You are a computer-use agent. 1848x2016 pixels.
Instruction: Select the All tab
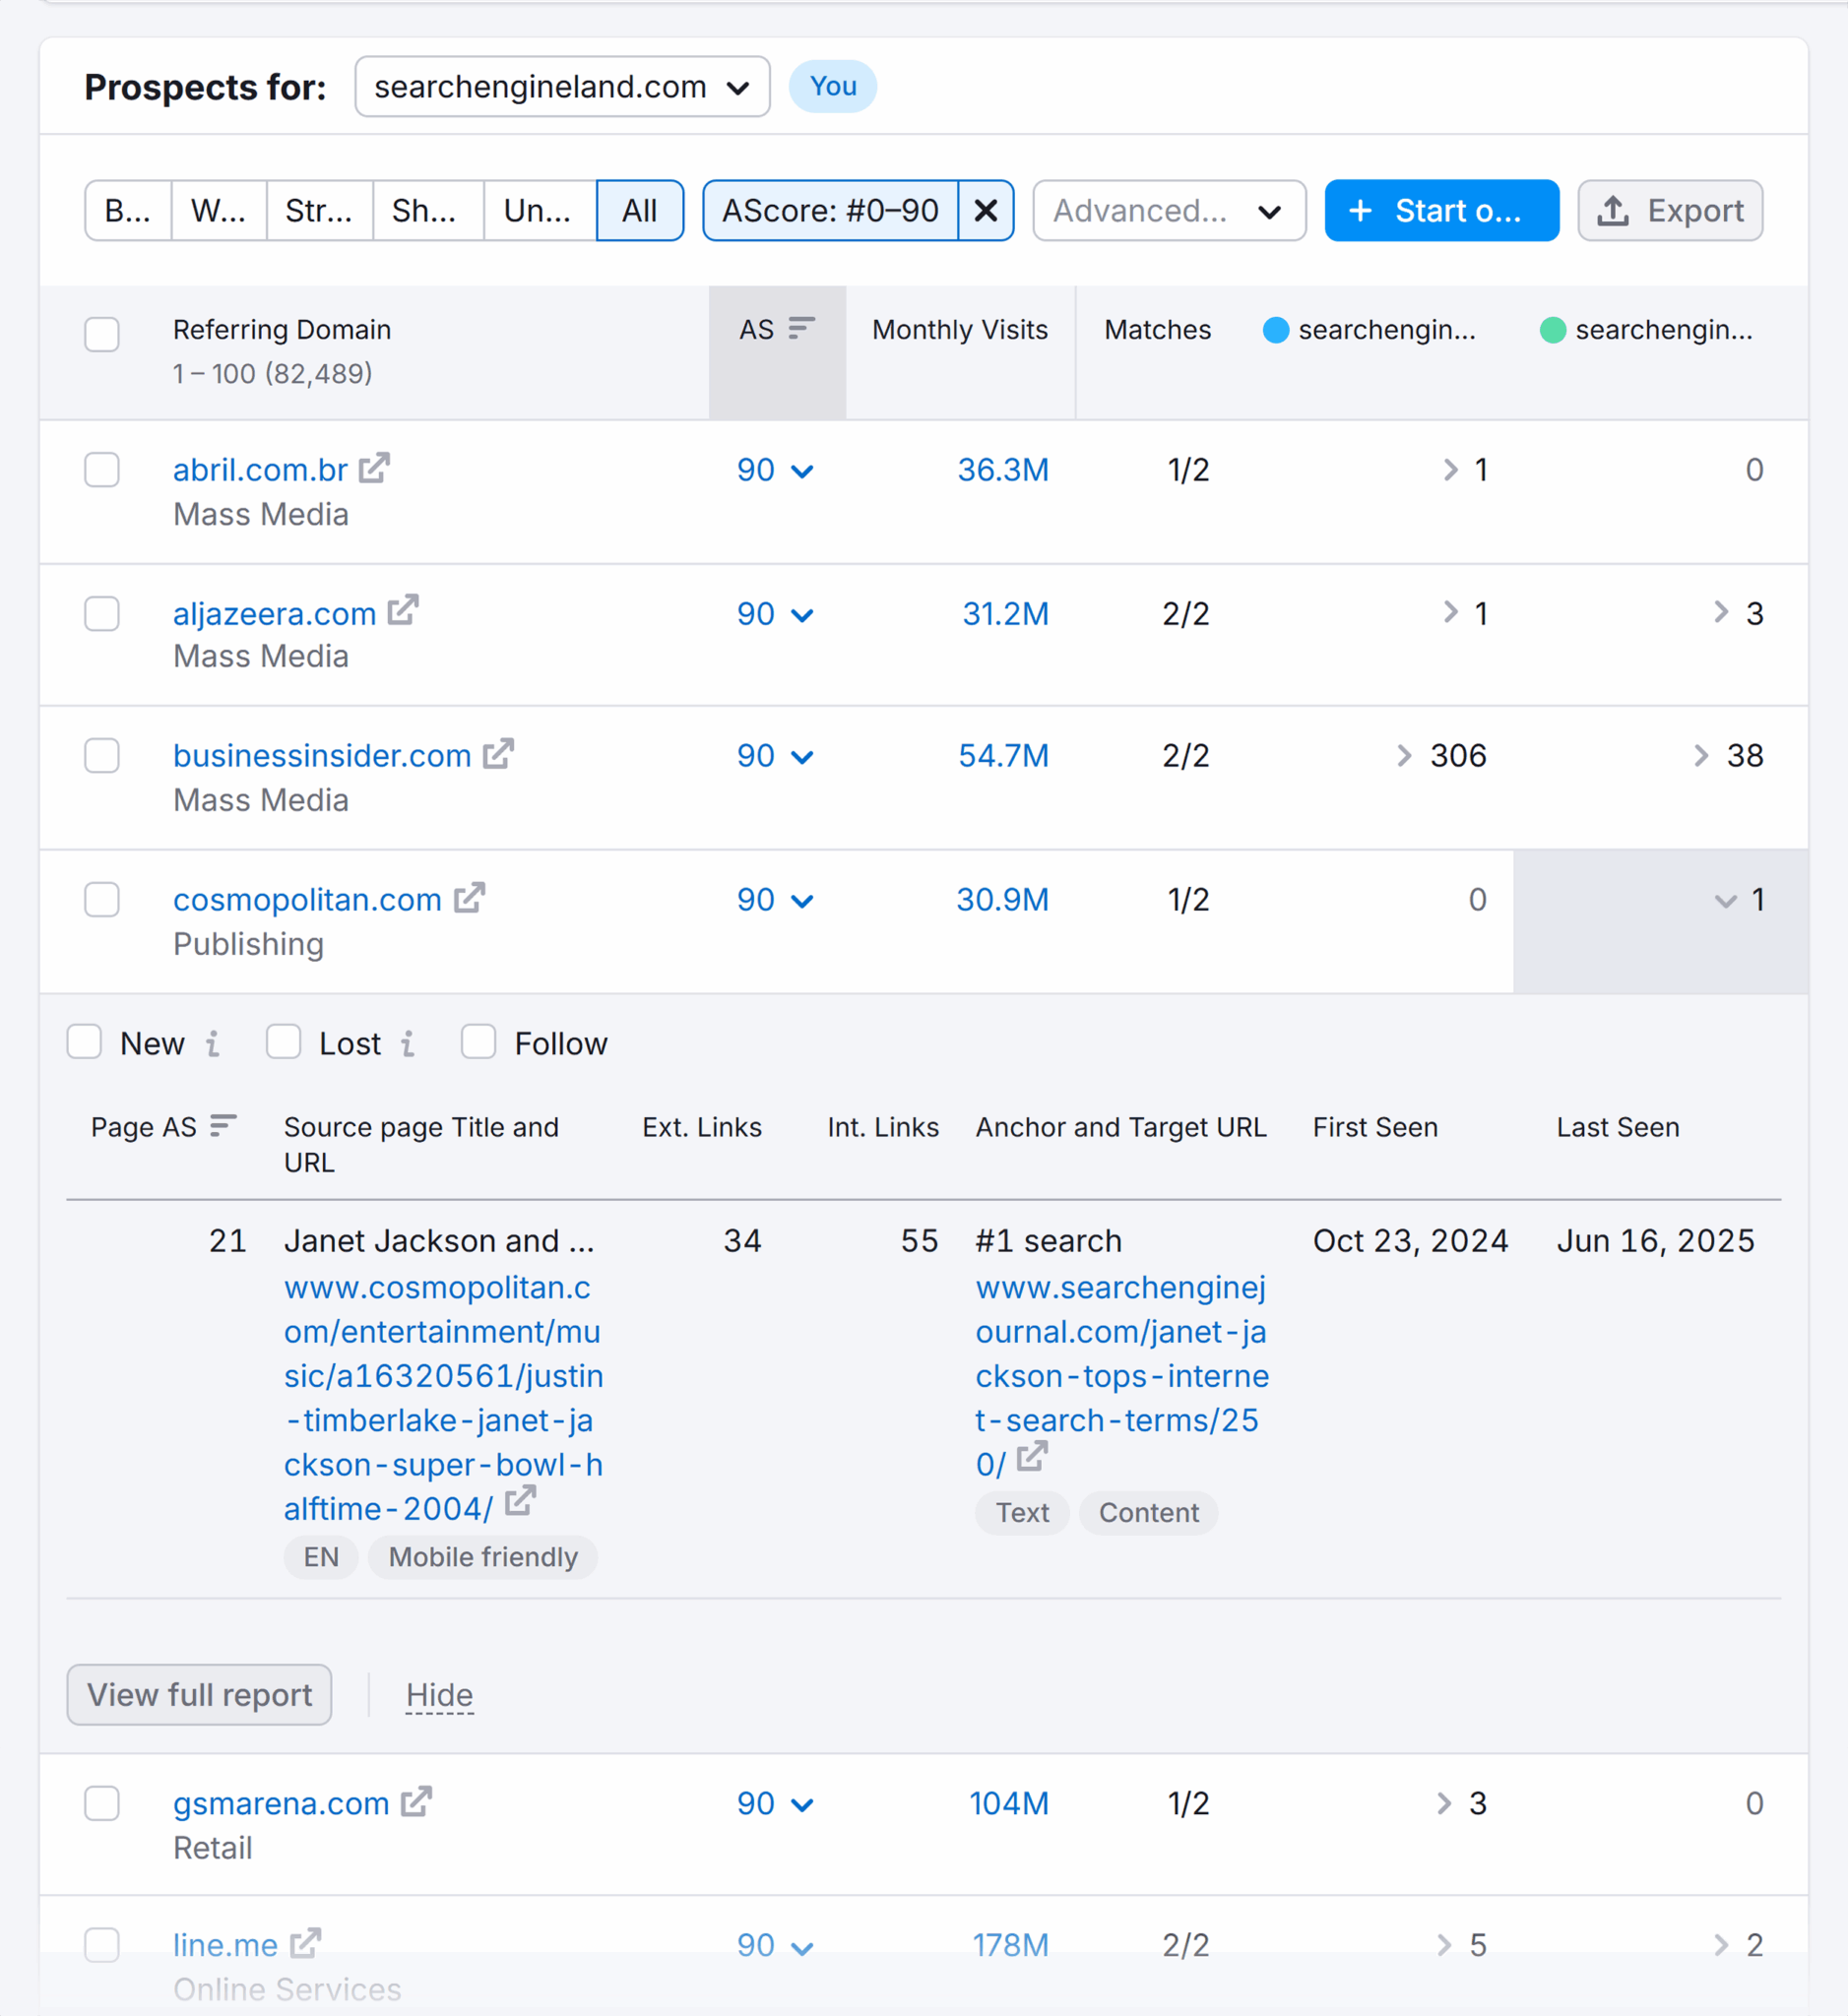click(640, 211)
